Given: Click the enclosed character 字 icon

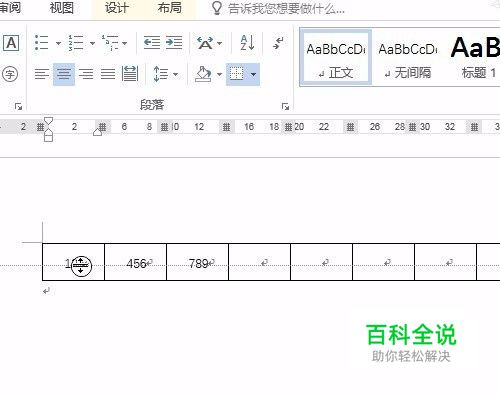Looking at the screenshot, I should click(x=10, y=74).
